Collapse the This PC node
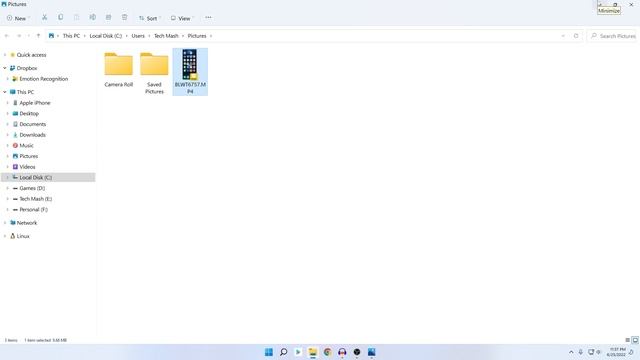 pyautogui.click(x=5, y=92)
